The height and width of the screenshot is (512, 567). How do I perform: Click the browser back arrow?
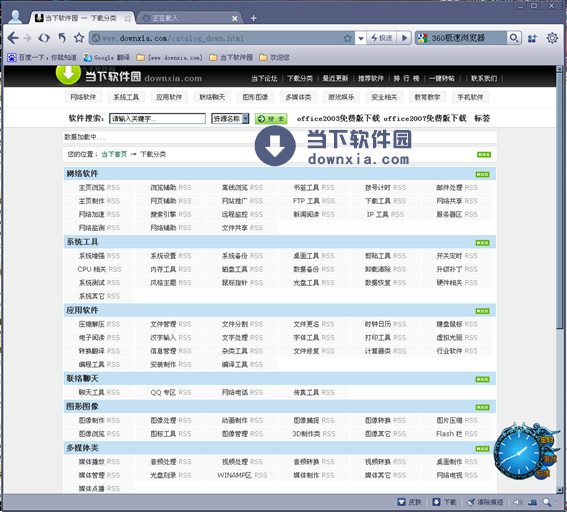(13, 38)
